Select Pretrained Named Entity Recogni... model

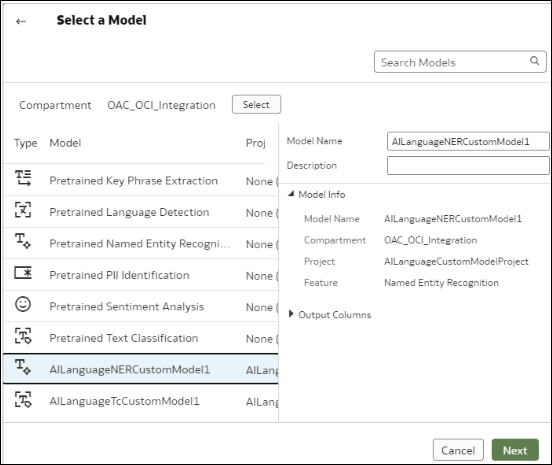click(140, 244)
